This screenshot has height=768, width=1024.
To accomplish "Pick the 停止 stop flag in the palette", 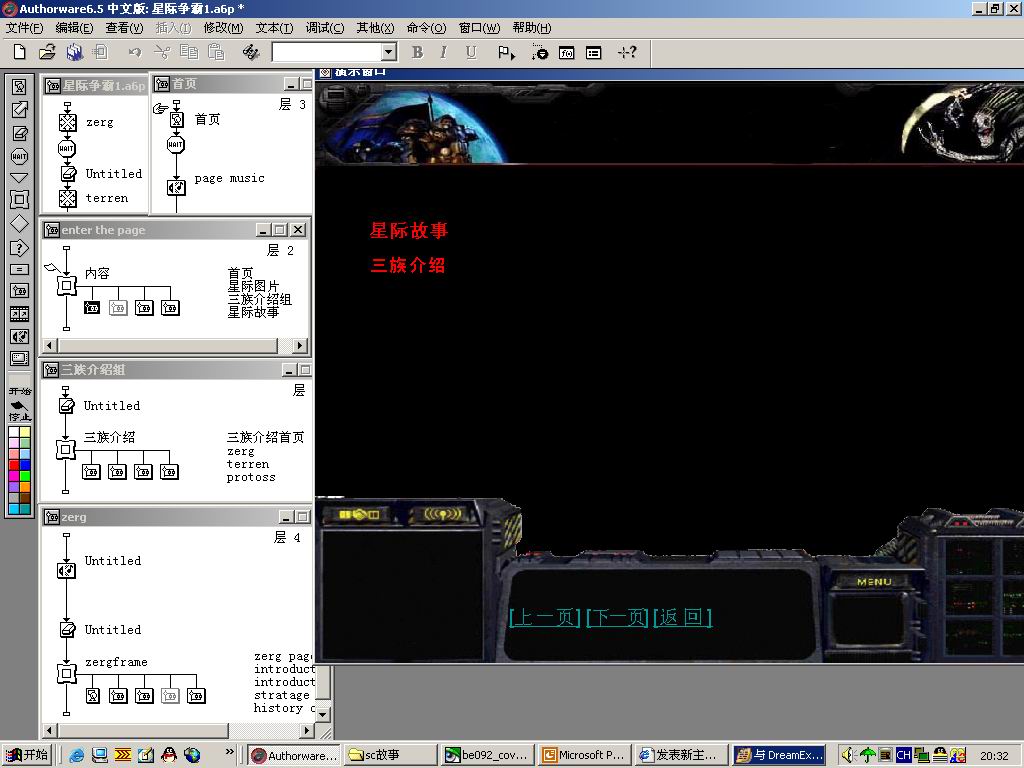I will (20, 413).
